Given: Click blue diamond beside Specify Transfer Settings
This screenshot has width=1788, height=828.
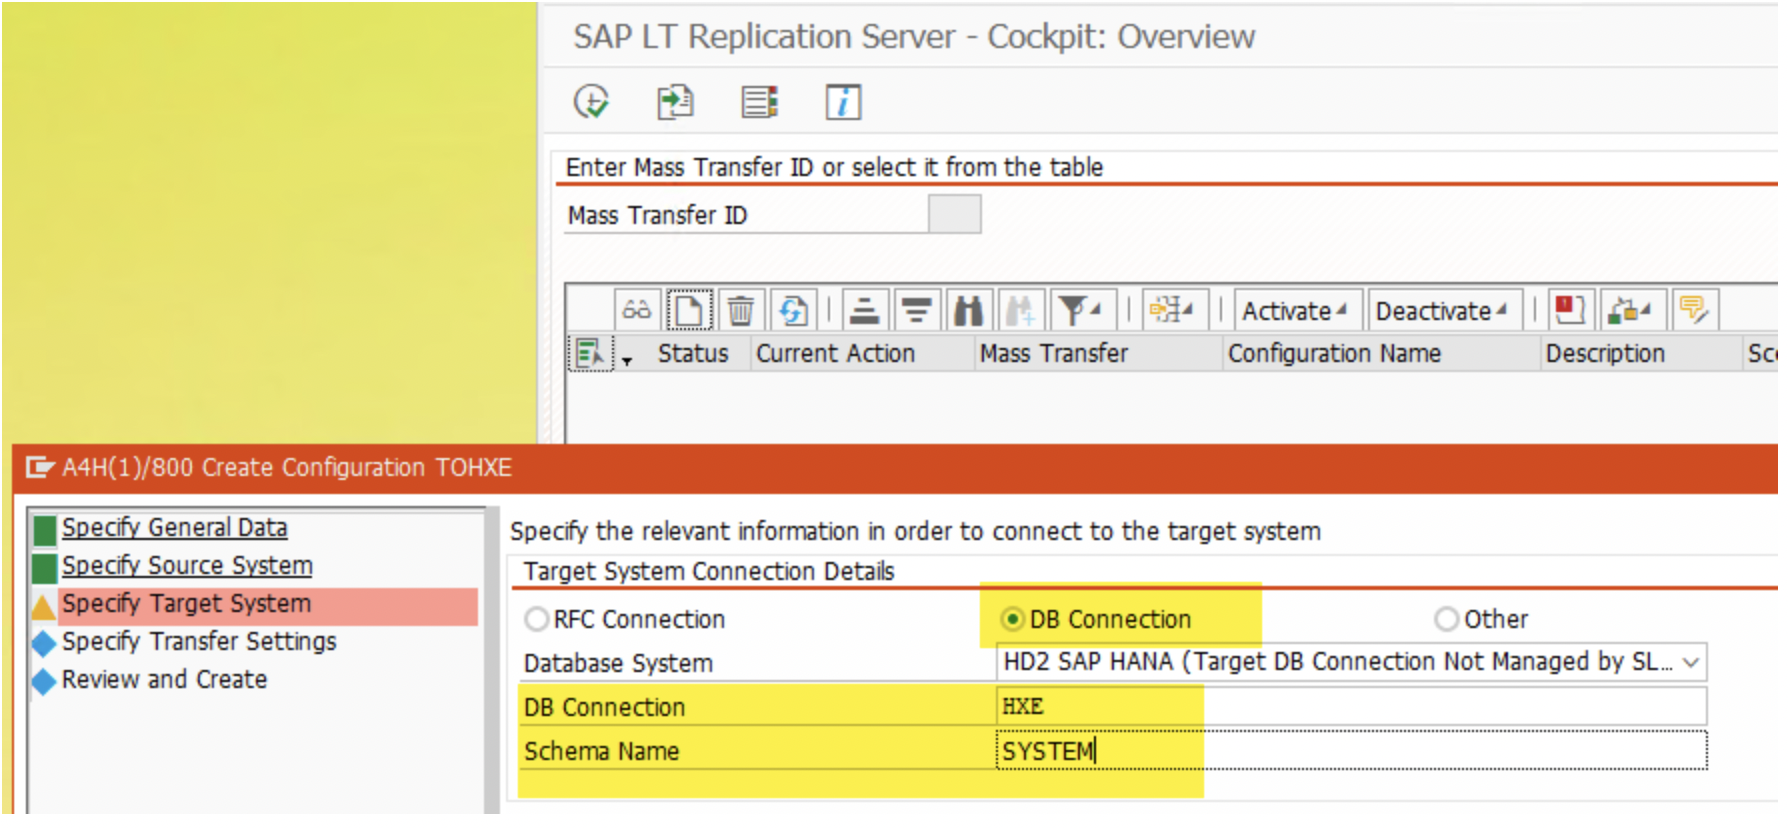Looking at the screenshot, I should 44,644.
